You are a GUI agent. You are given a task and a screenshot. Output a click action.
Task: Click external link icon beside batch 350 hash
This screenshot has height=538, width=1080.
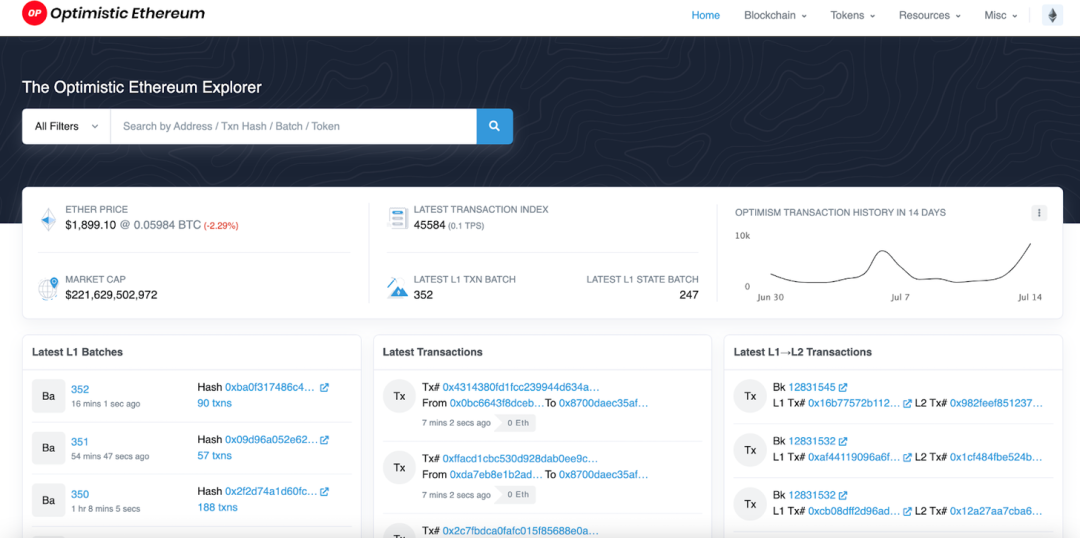(324, 492)
